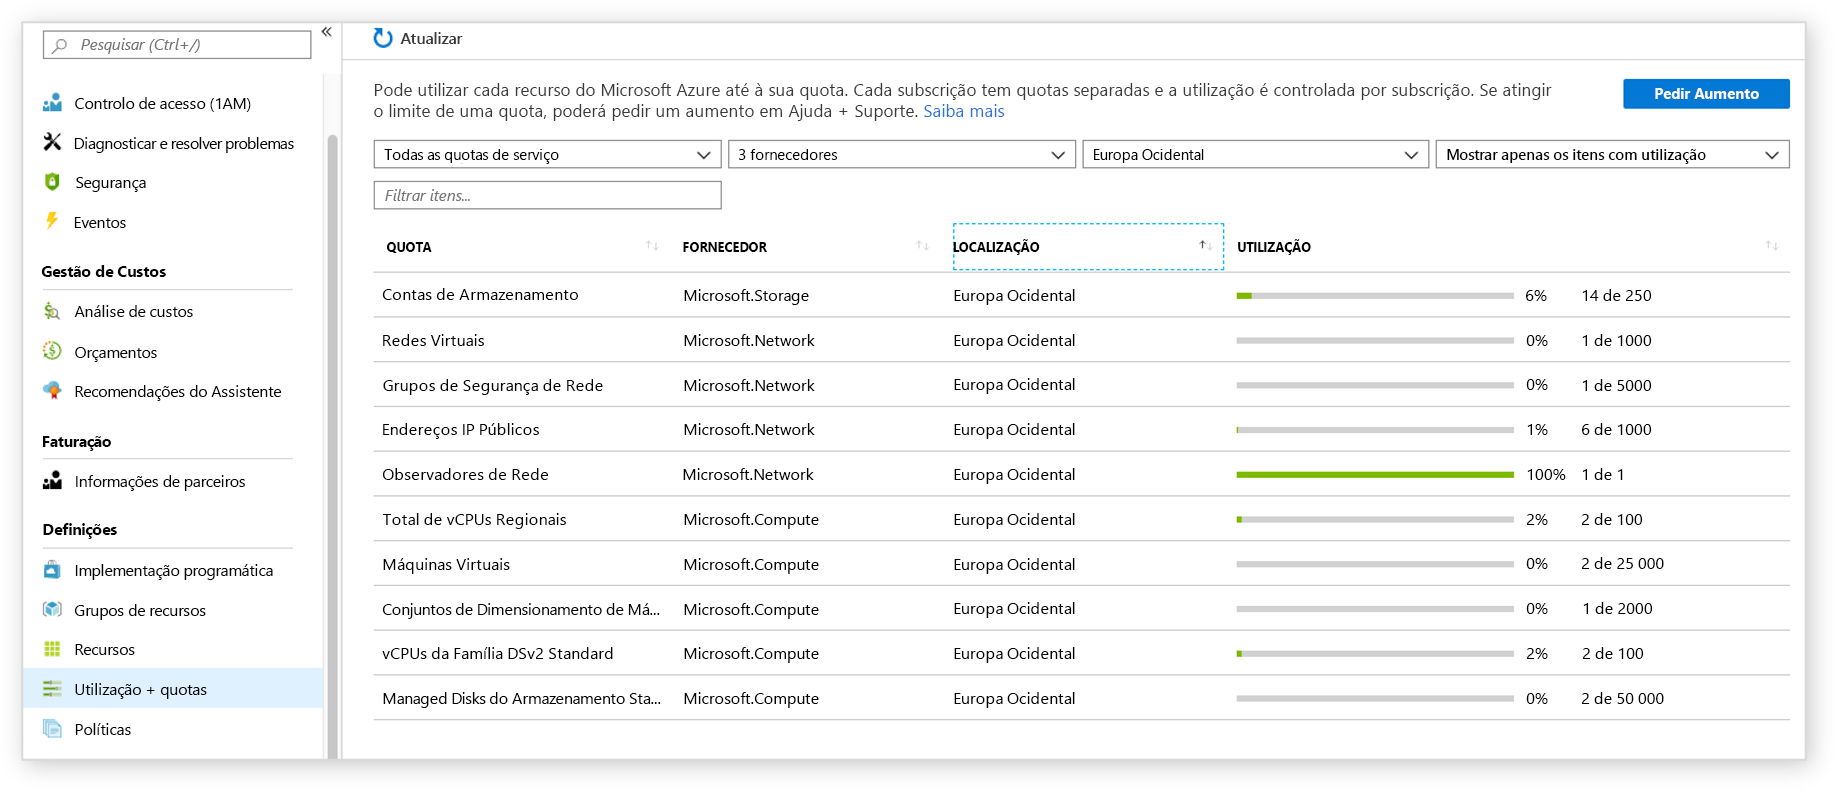
Task: Open the 3 fornecedores dropdown
Action: [901, 154]
